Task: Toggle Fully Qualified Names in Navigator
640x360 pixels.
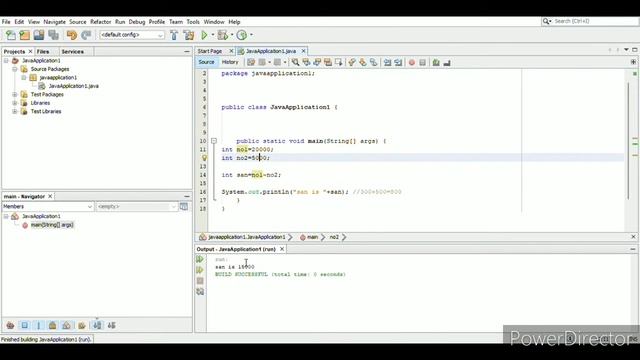Action: point(82,325)
